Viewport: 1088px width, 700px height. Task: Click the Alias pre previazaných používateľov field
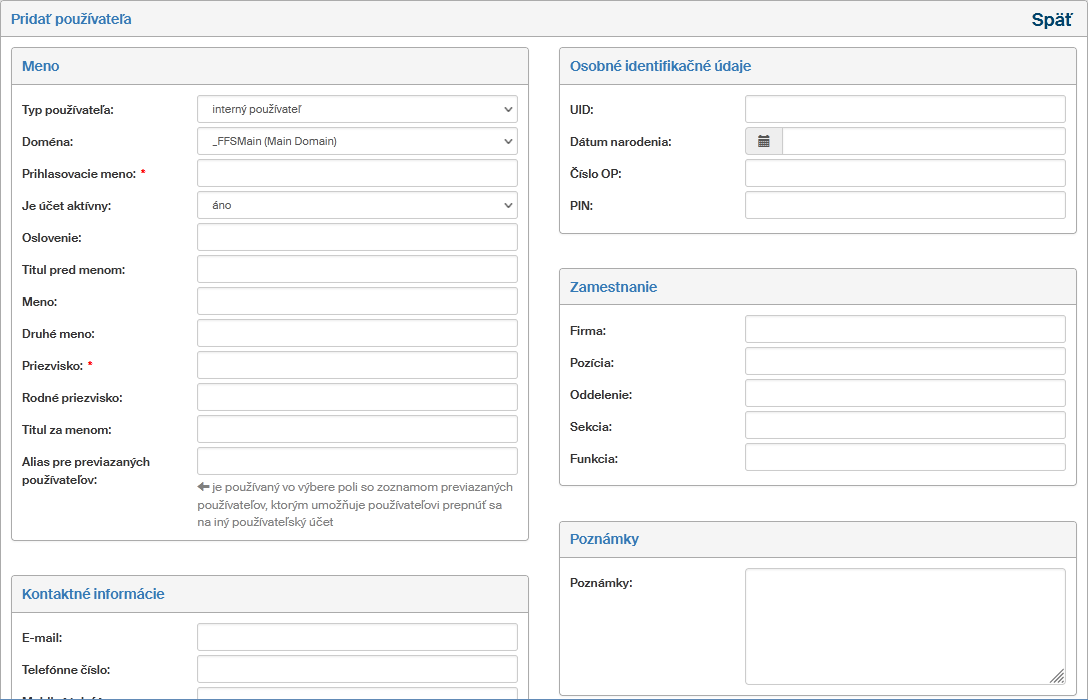tap(357, 461)
